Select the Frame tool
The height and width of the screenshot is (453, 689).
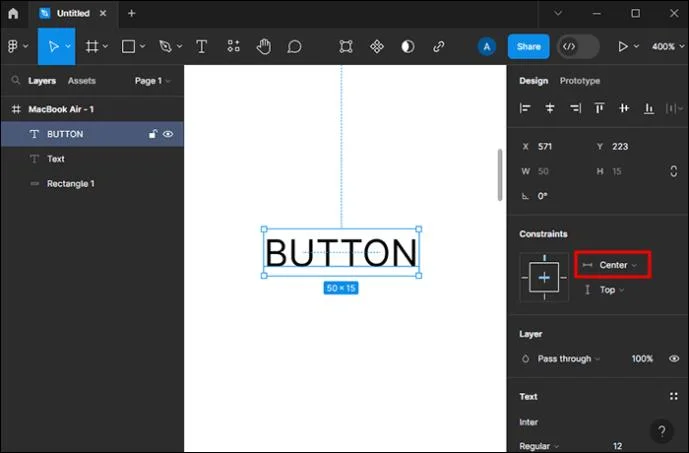92,46
